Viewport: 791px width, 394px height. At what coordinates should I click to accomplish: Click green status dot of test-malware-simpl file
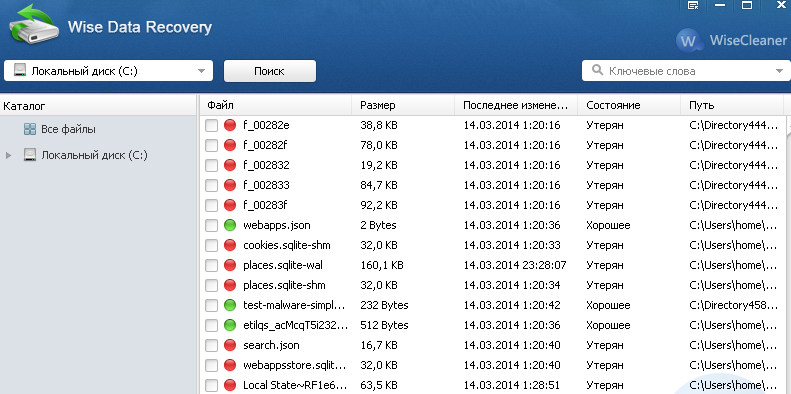[230, 305]
